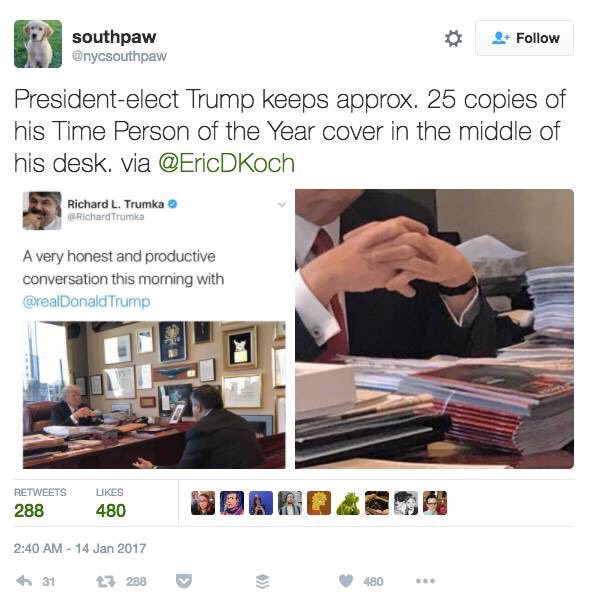Open the office meeting photo
The width and height of the screenshot is (590, 610).
coord(154,394)
